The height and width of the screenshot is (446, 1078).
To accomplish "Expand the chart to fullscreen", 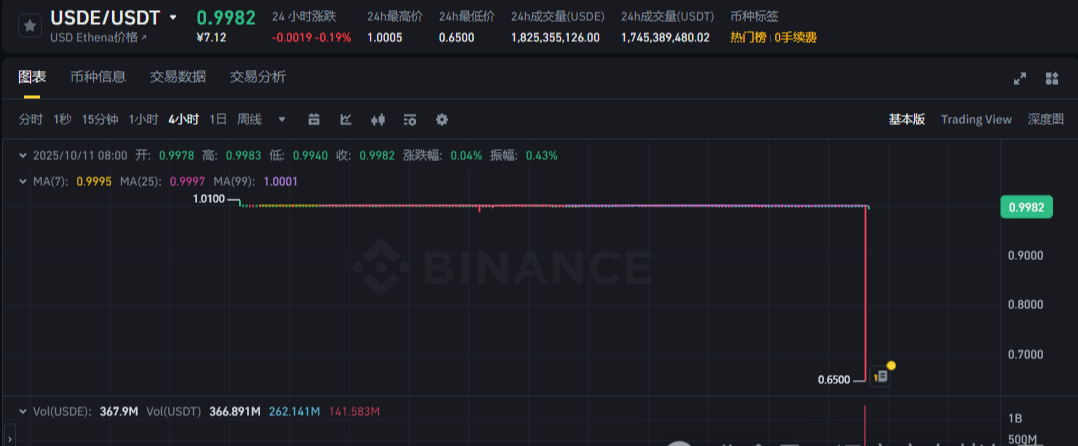I will point(1020,78).
